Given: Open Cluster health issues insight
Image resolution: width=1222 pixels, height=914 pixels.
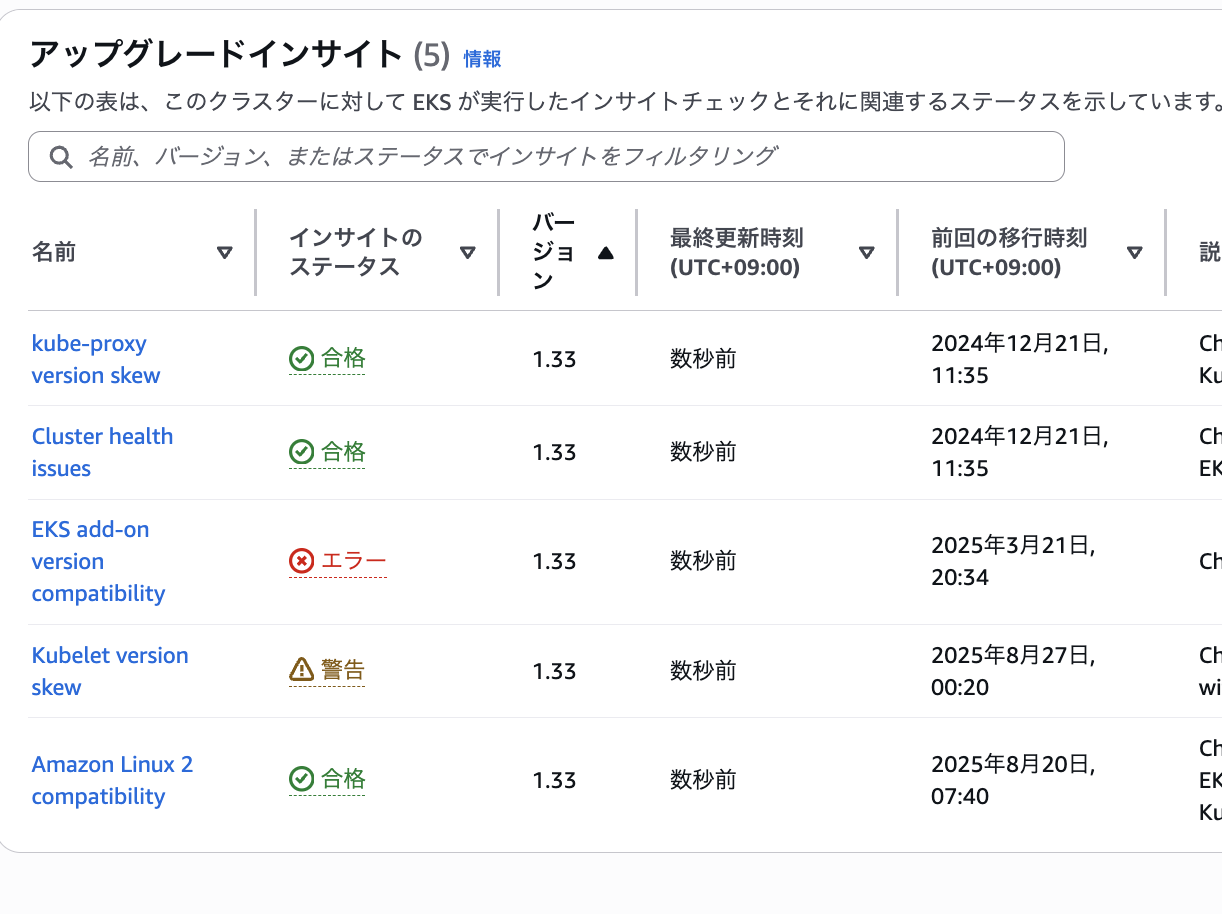Looking at the screenshot, I should point(102,452).
